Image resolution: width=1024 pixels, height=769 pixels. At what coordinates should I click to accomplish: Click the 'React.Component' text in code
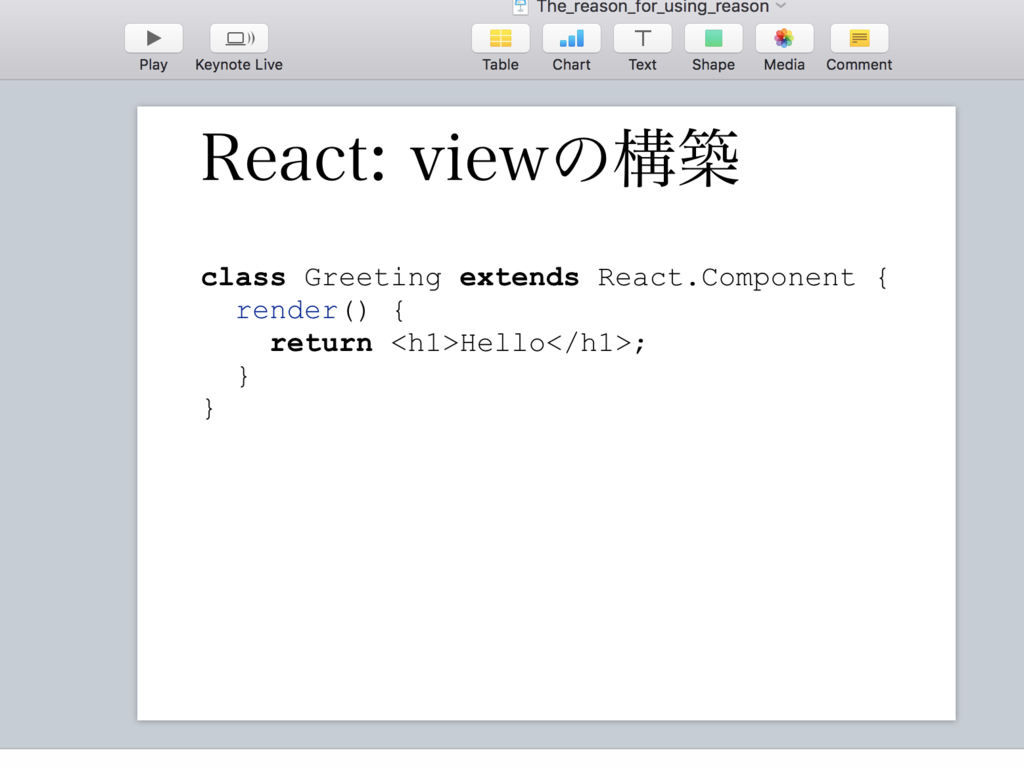click(x=726, y=277)
